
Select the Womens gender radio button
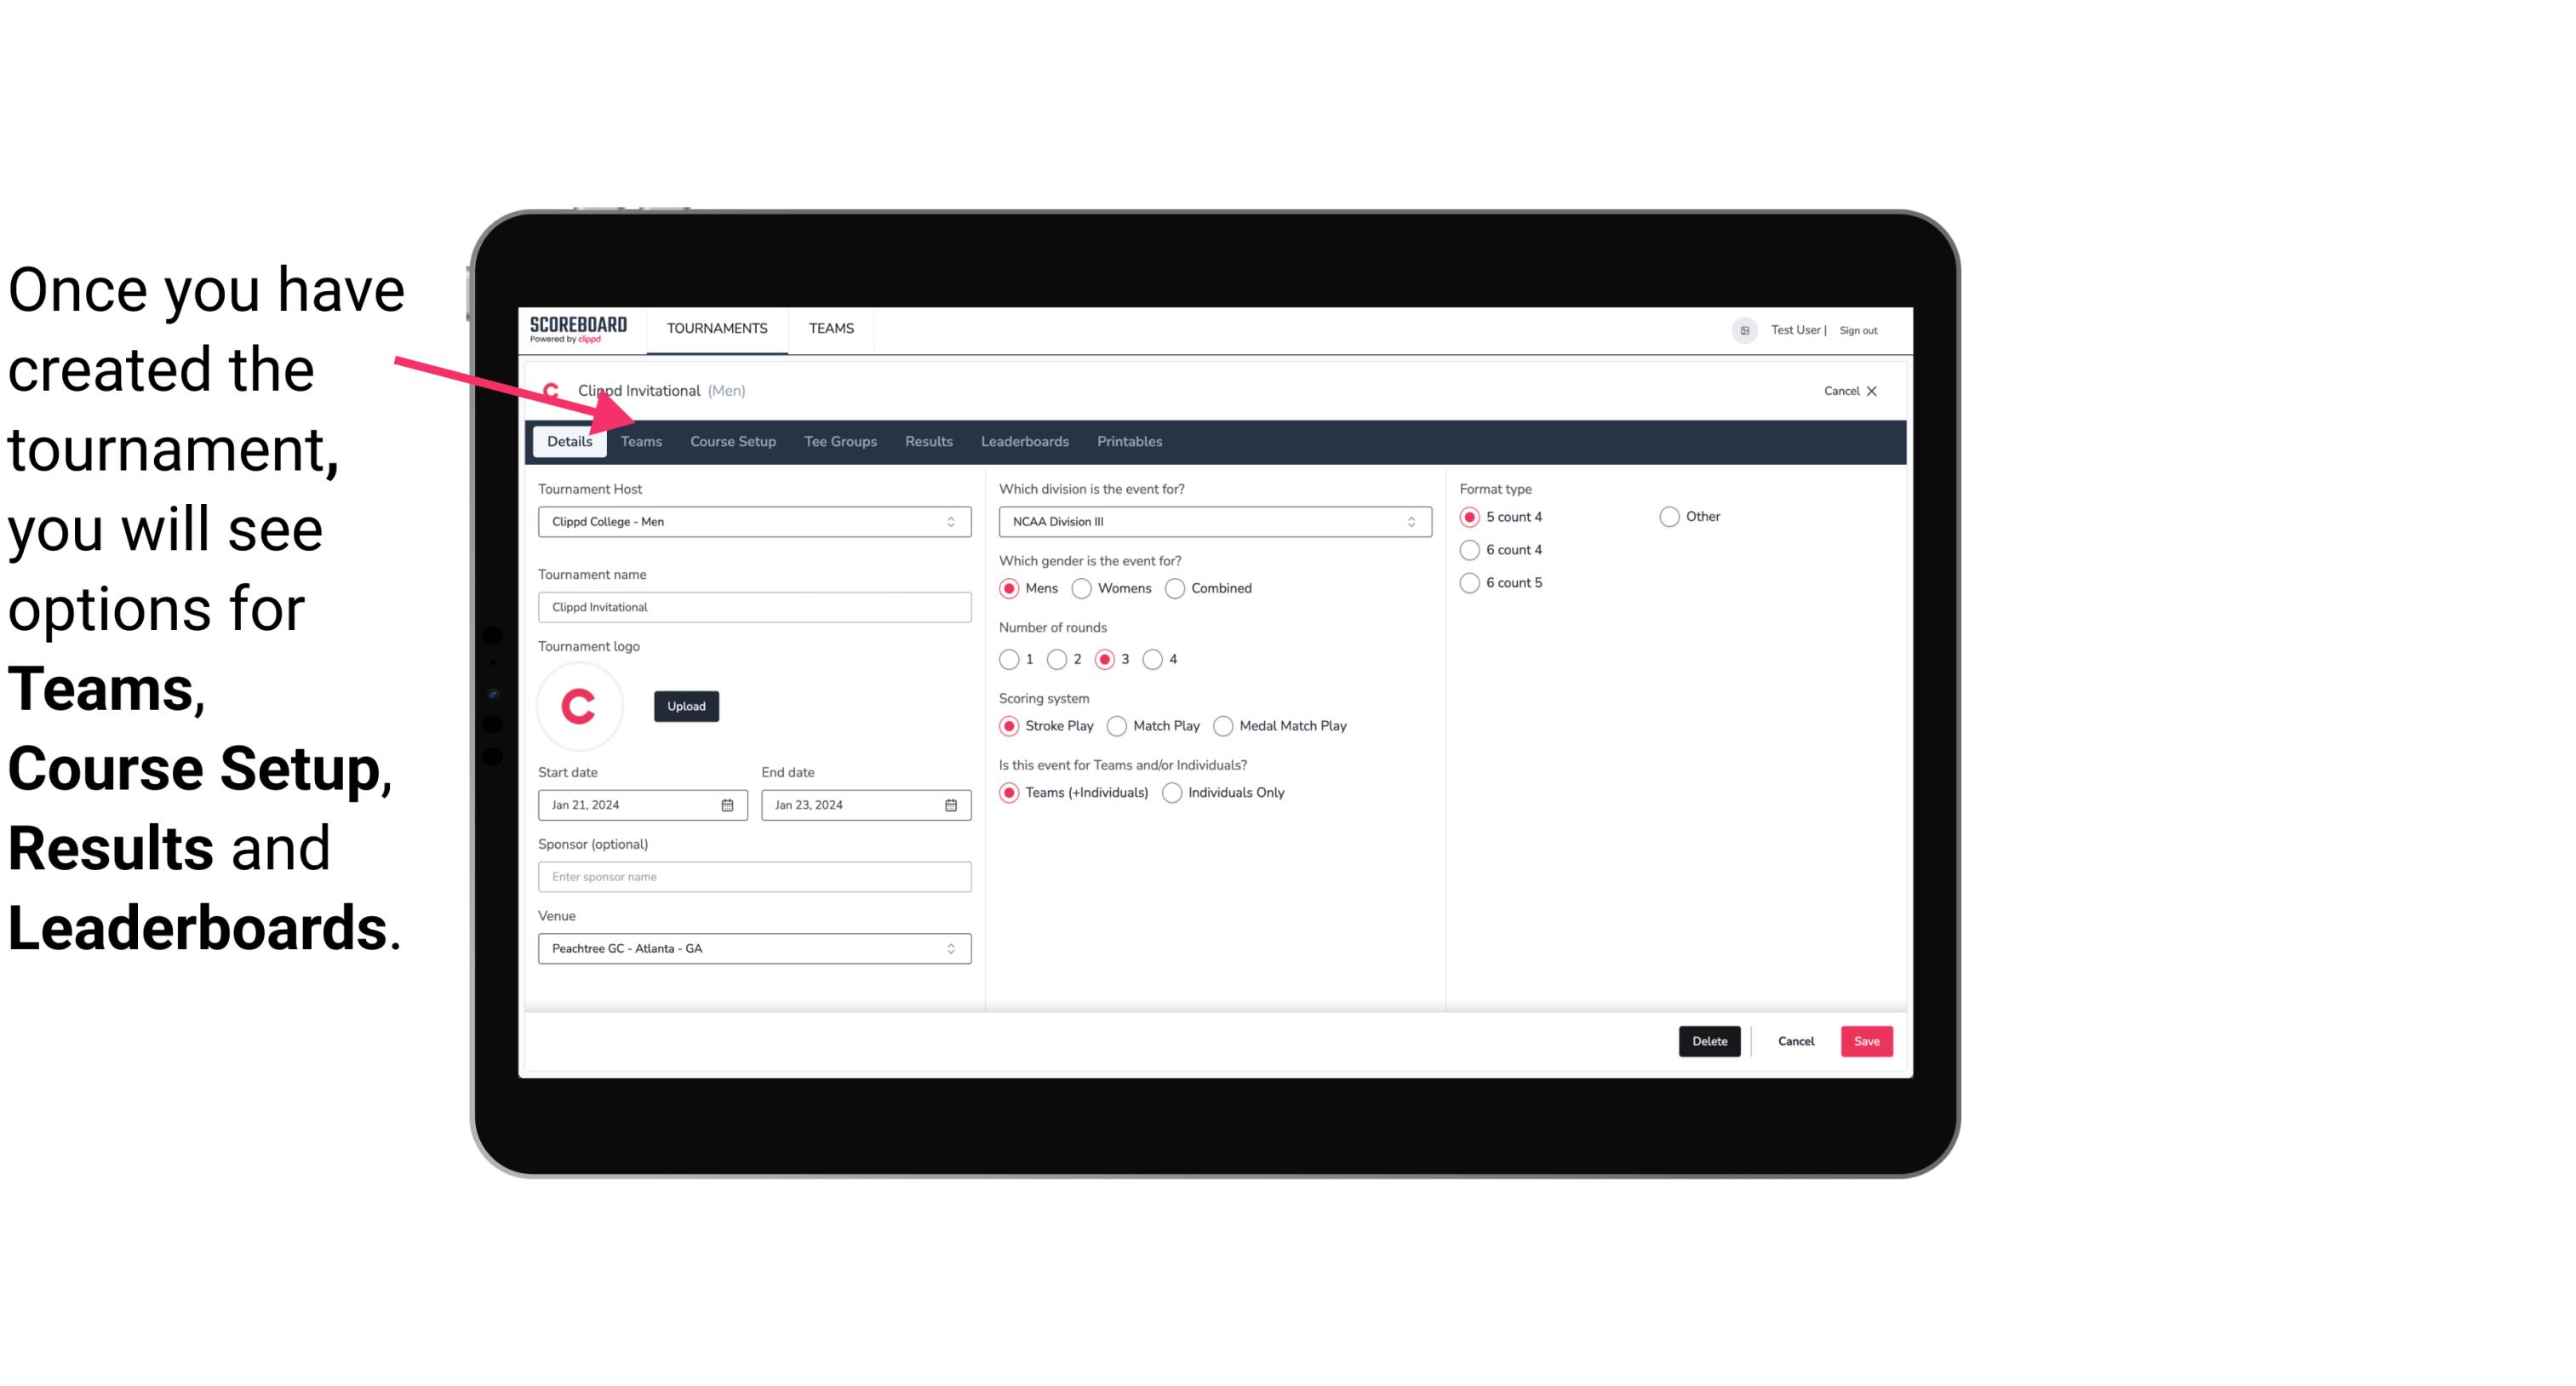click(1084, 587)
